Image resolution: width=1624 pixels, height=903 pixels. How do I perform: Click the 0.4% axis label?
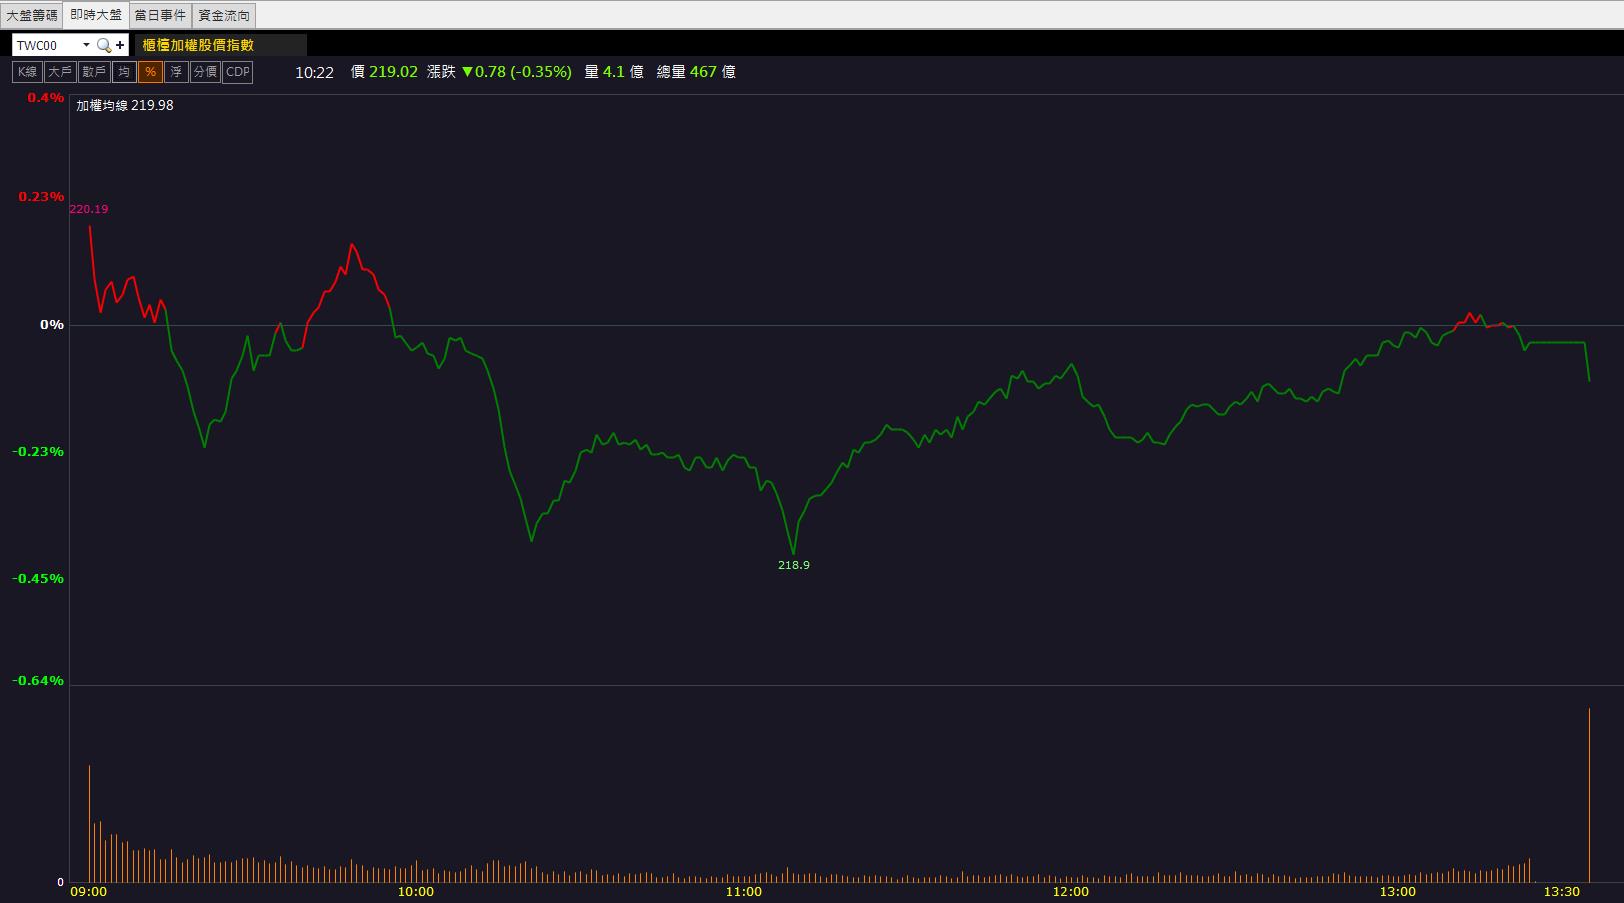tap(45, 98)
